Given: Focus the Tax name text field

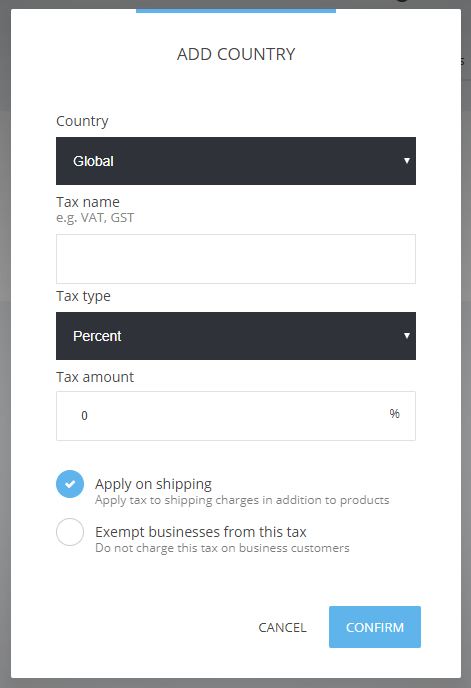Looking at the screenshot, I should pyautogui.click(x=236, y=259).
